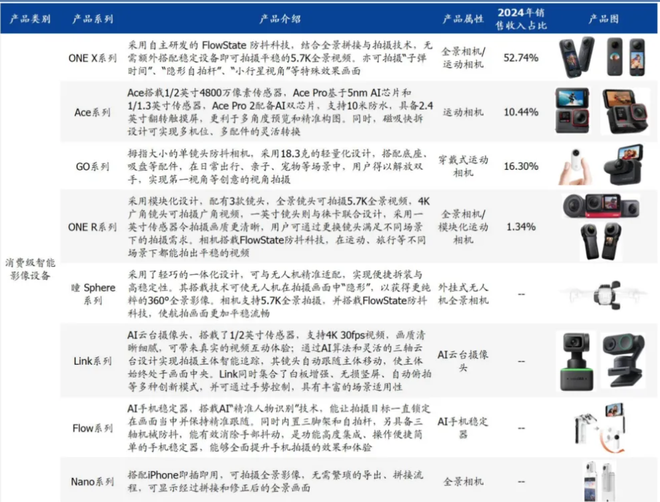The width and height of the screenshot is (660, 502).
Task: Click the ONE R series description text
Action: [279, 227]
